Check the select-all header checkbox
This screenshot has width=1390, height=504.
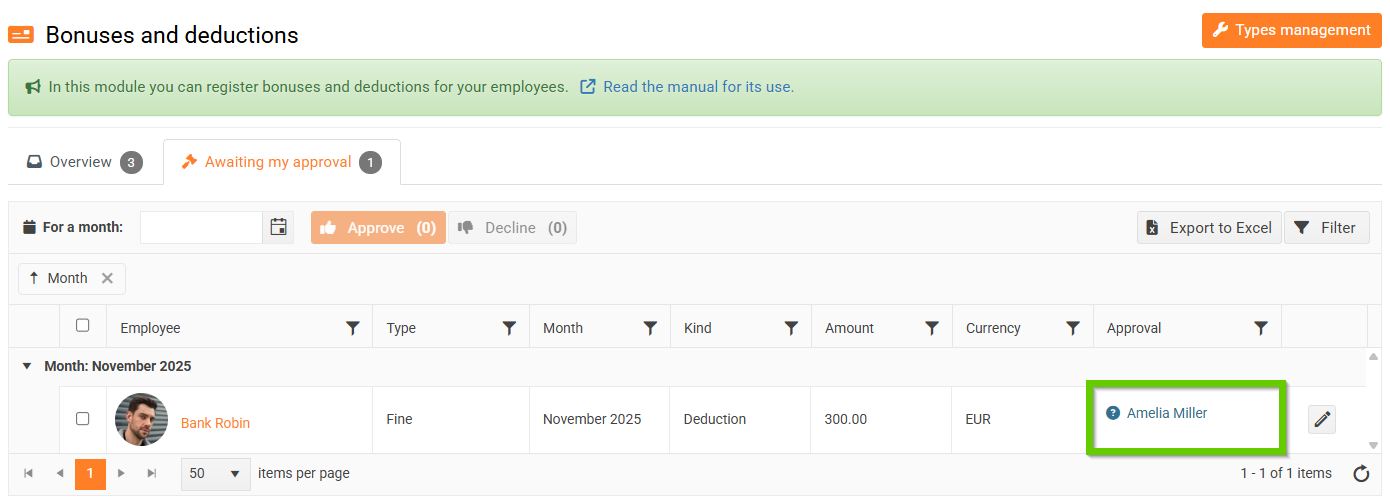(83, 325)
